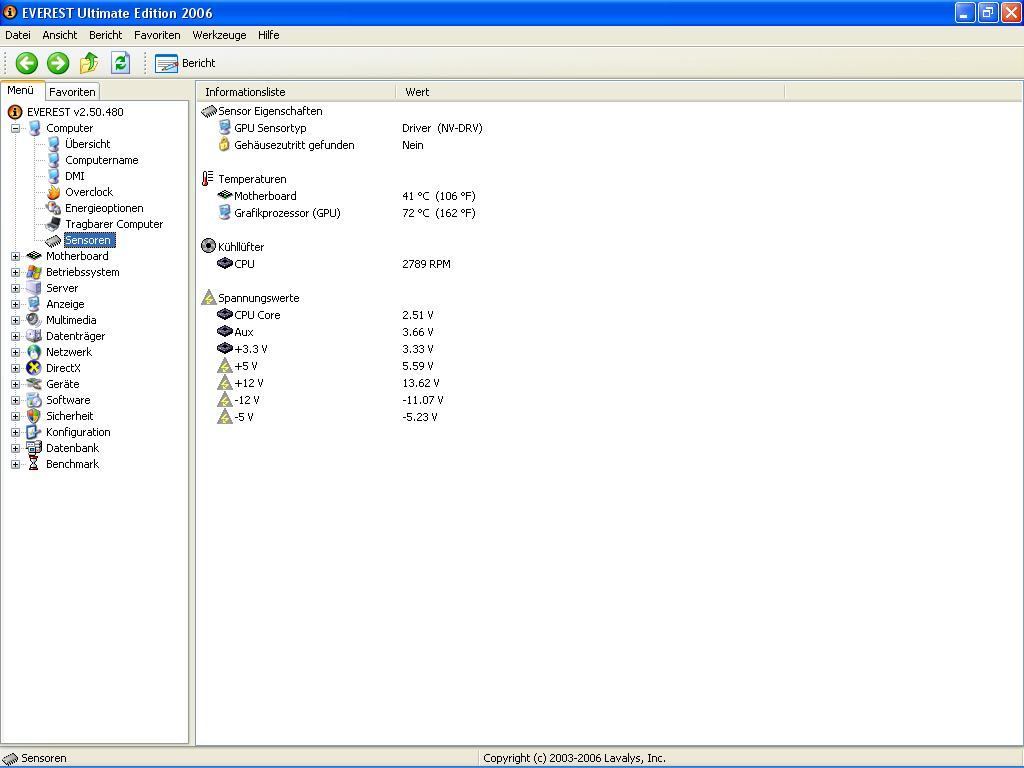The width and height of the screenshot is (1024, 768).
Task: Open the Werkzeuge menu
Action: (x=219, y=35)
